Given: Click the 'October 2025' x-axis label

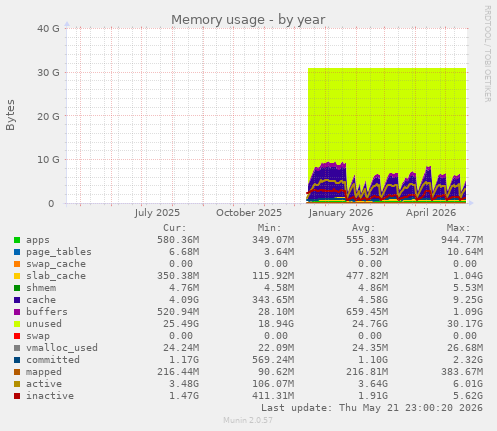Looking at the screenshot, I should coord(249,213).
